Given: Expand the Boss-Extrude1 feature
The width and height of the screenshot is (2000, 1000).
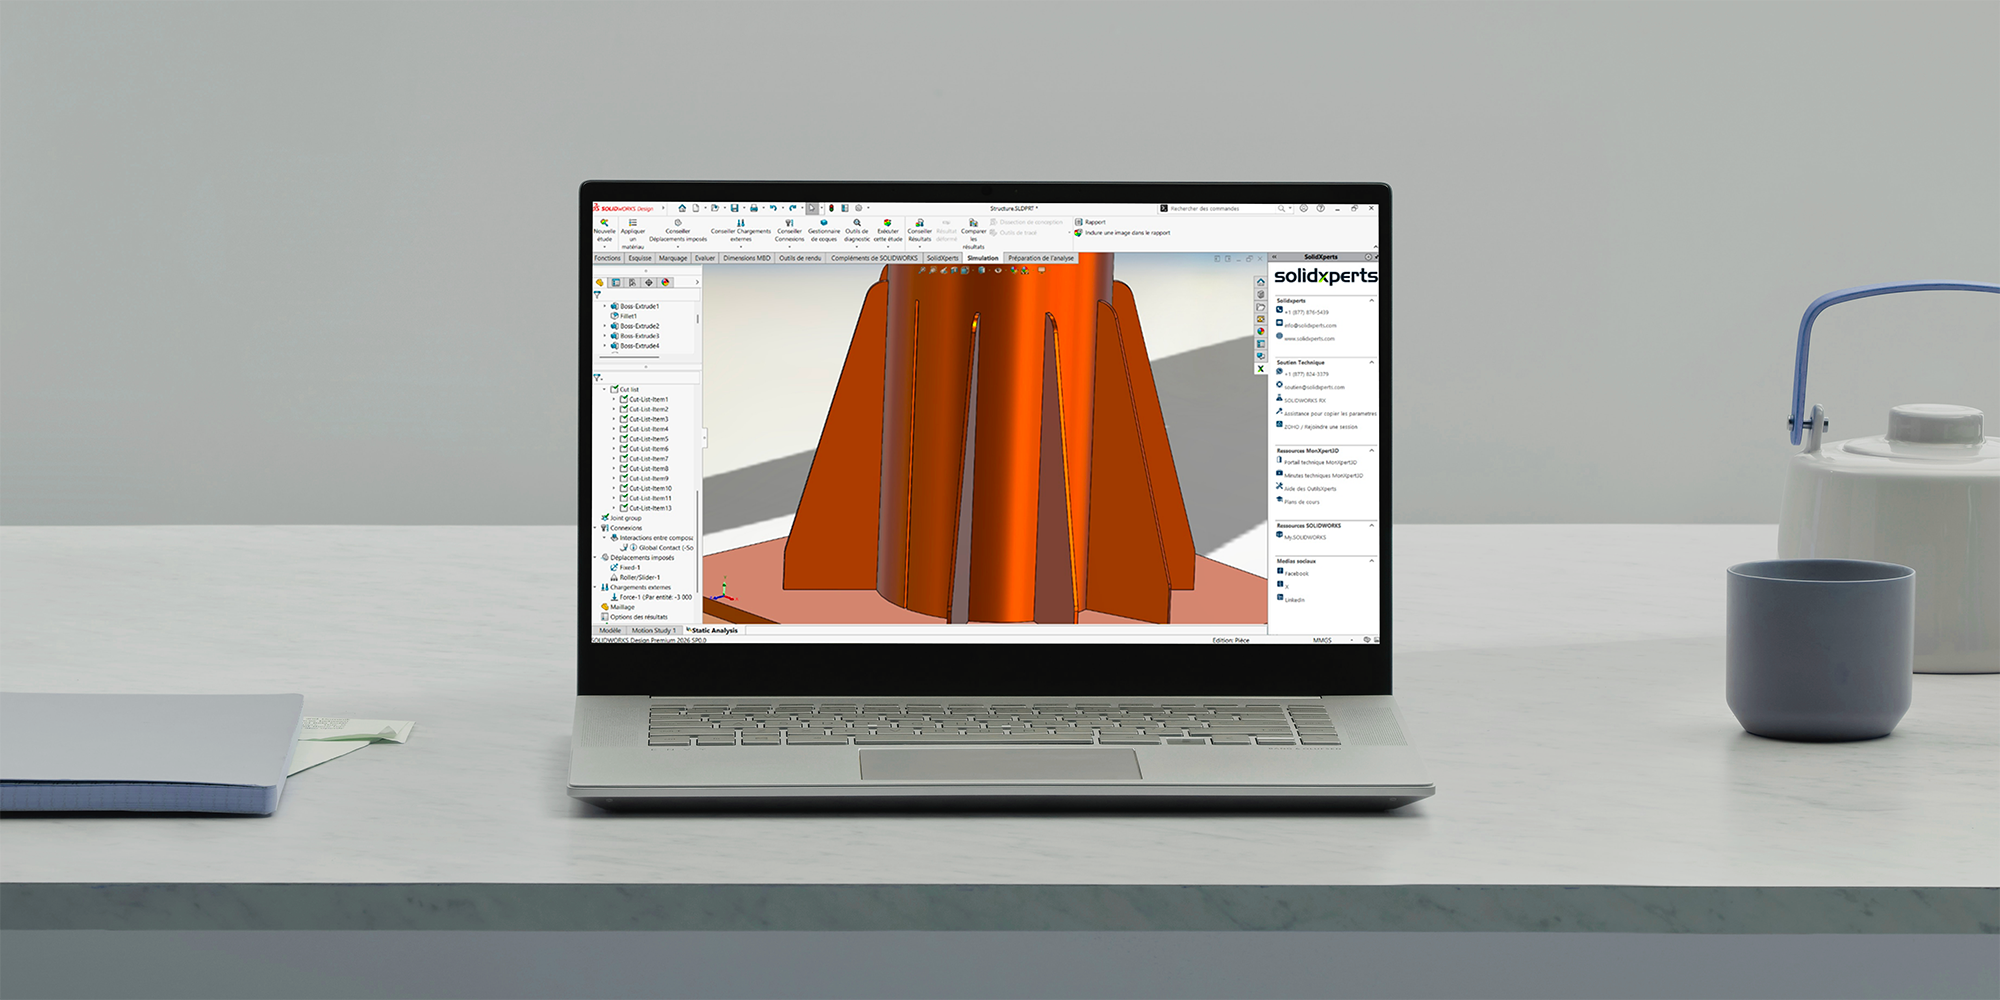Looking at the screenshot, I should 604,306.
